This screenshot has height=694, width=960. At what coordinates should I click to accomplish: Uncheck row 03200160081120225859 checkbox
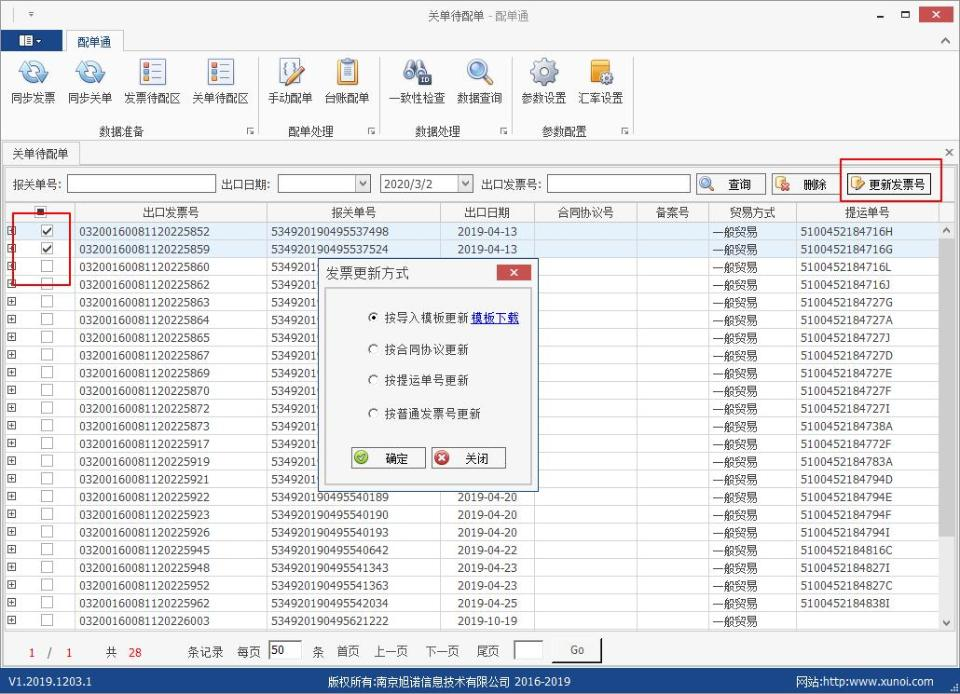(47, 248)
